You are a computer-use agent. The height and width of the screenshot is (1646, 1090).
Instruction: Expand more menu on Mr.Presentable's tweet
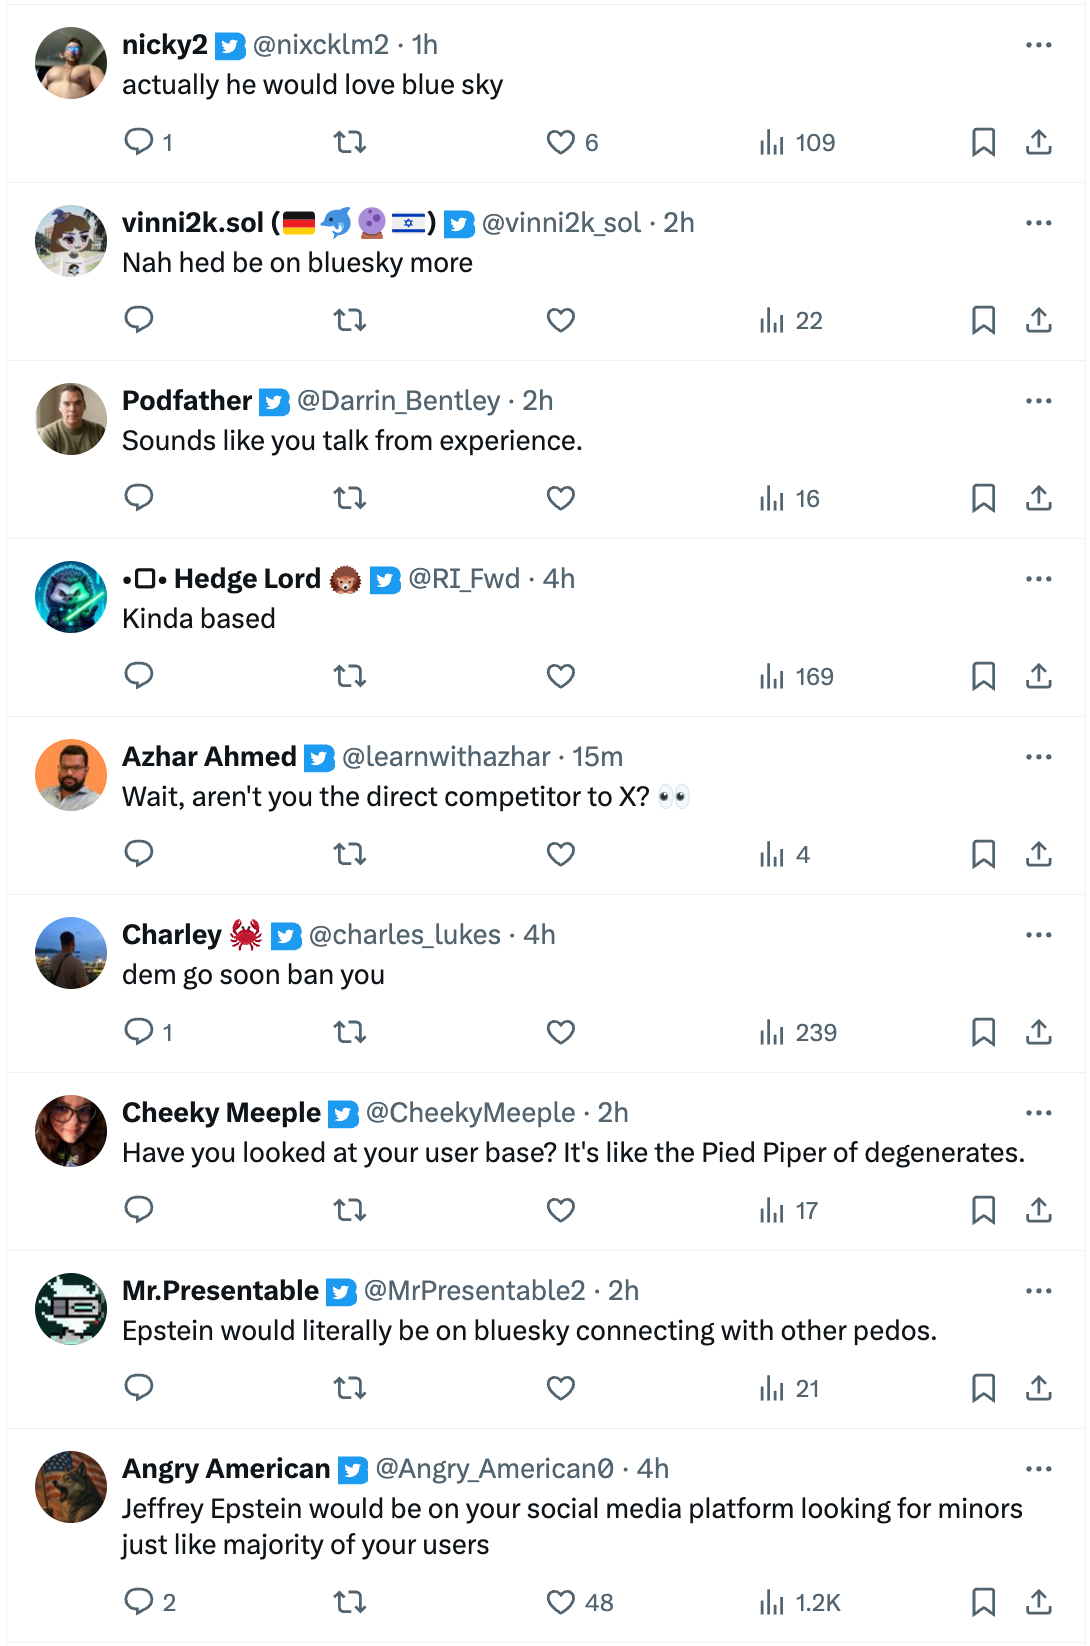[1039, 1291]
